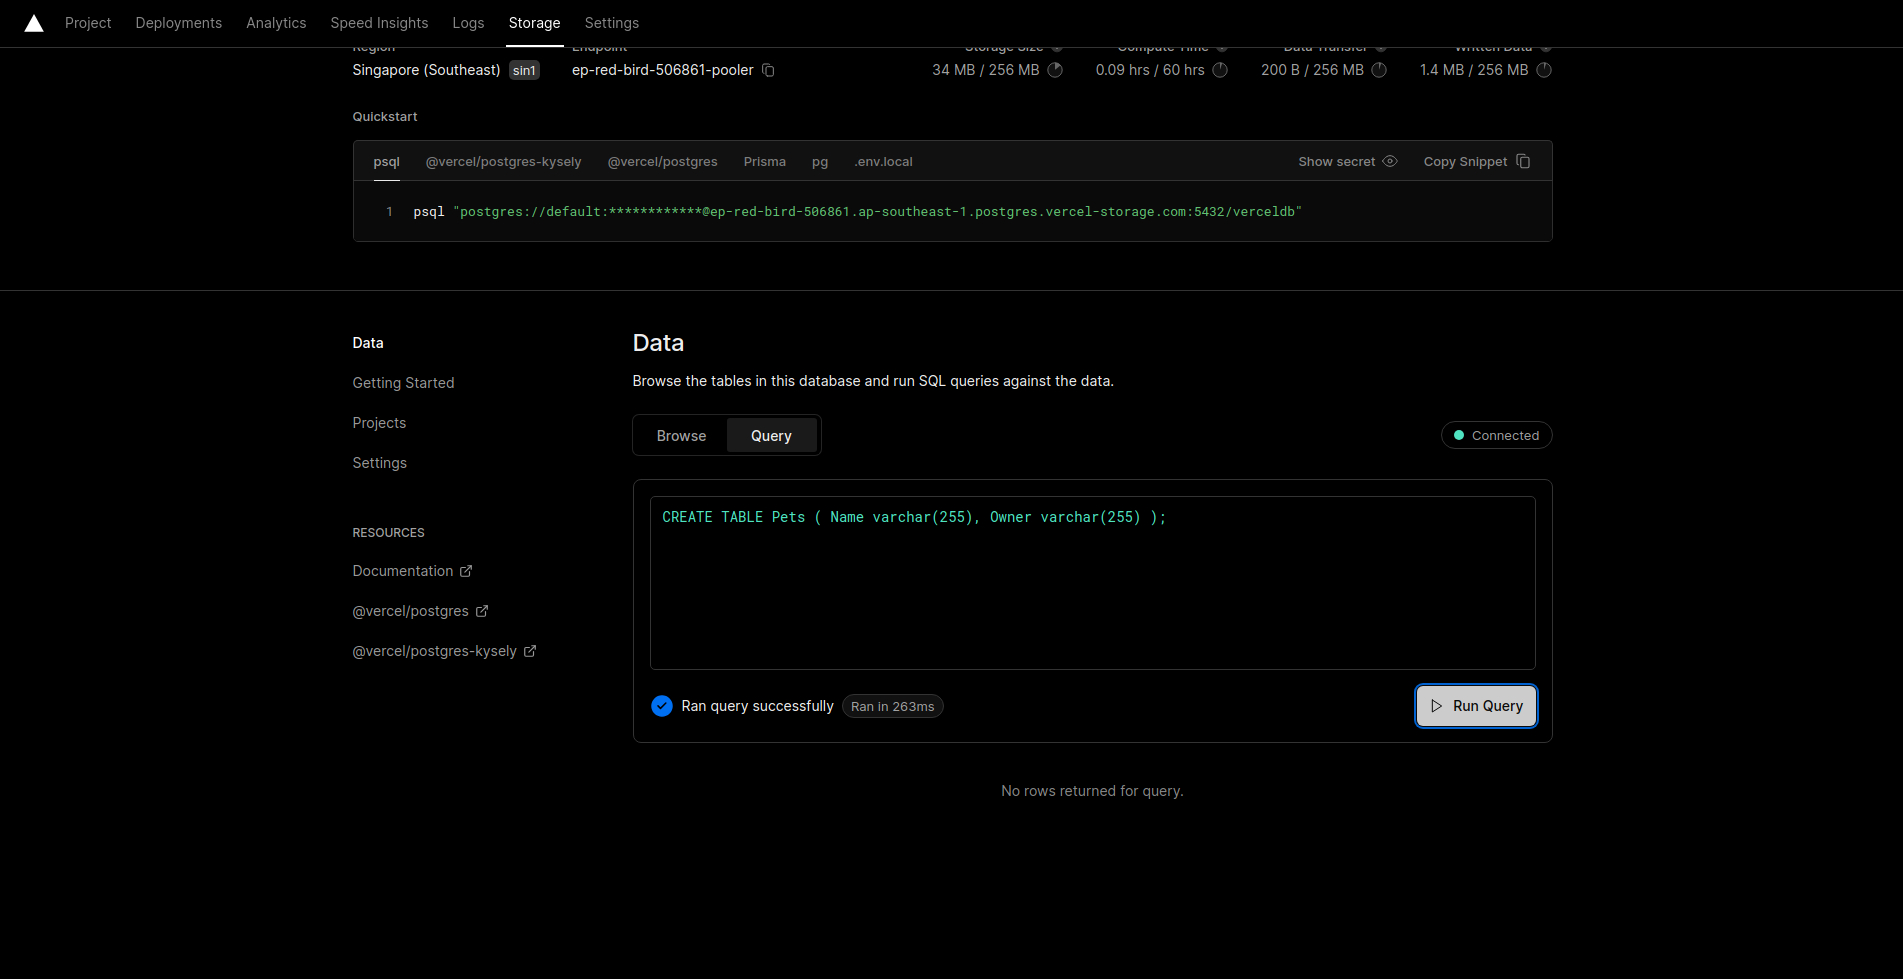Open Data sidebar section
1903x979 pixels.
click(368, 343)
